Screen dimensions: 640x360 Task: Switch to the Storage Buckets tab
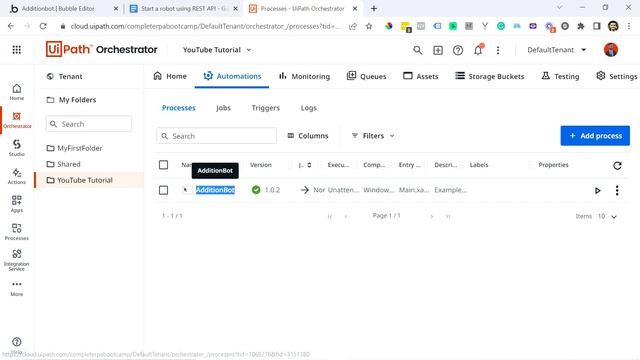[x=489, y=76]
